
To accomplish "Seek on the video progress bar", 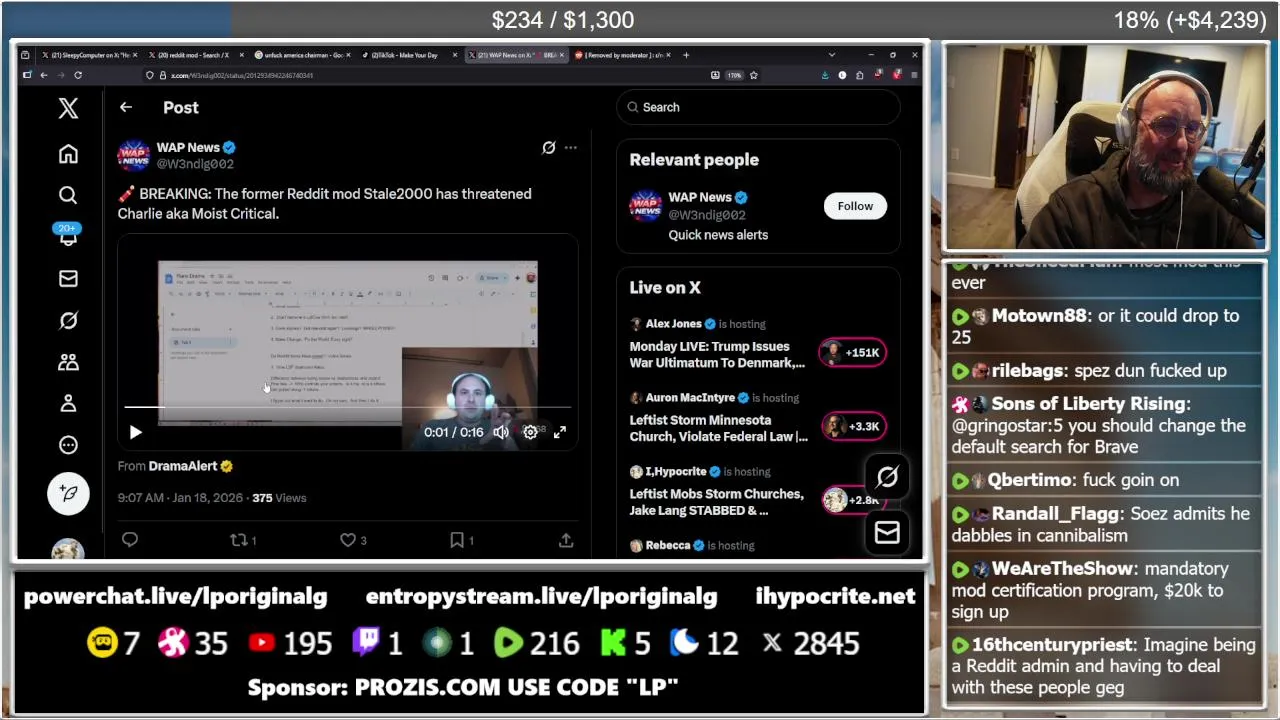I will click(x=347, y=408).
